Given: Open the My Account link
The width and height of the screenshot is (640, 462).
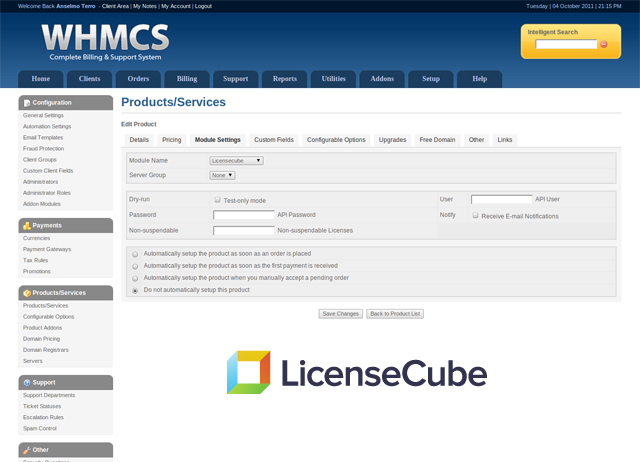Looking at the screenshot, I should click(x=176, y=6).
